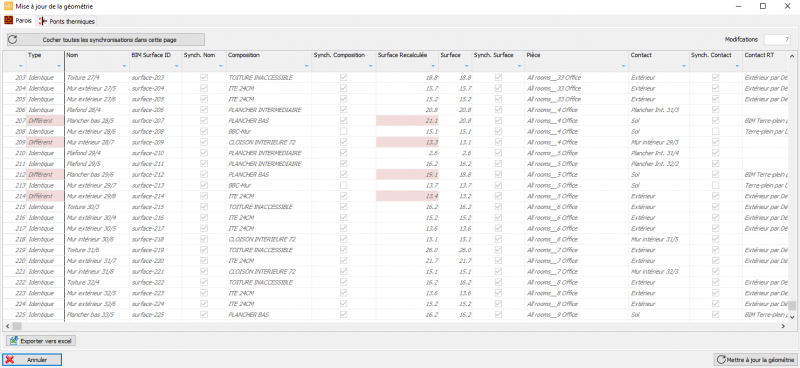Screen dimensions: 800x368
Task: Open the Pièce column filter dropdown
Action: click(x=623, y=66)
